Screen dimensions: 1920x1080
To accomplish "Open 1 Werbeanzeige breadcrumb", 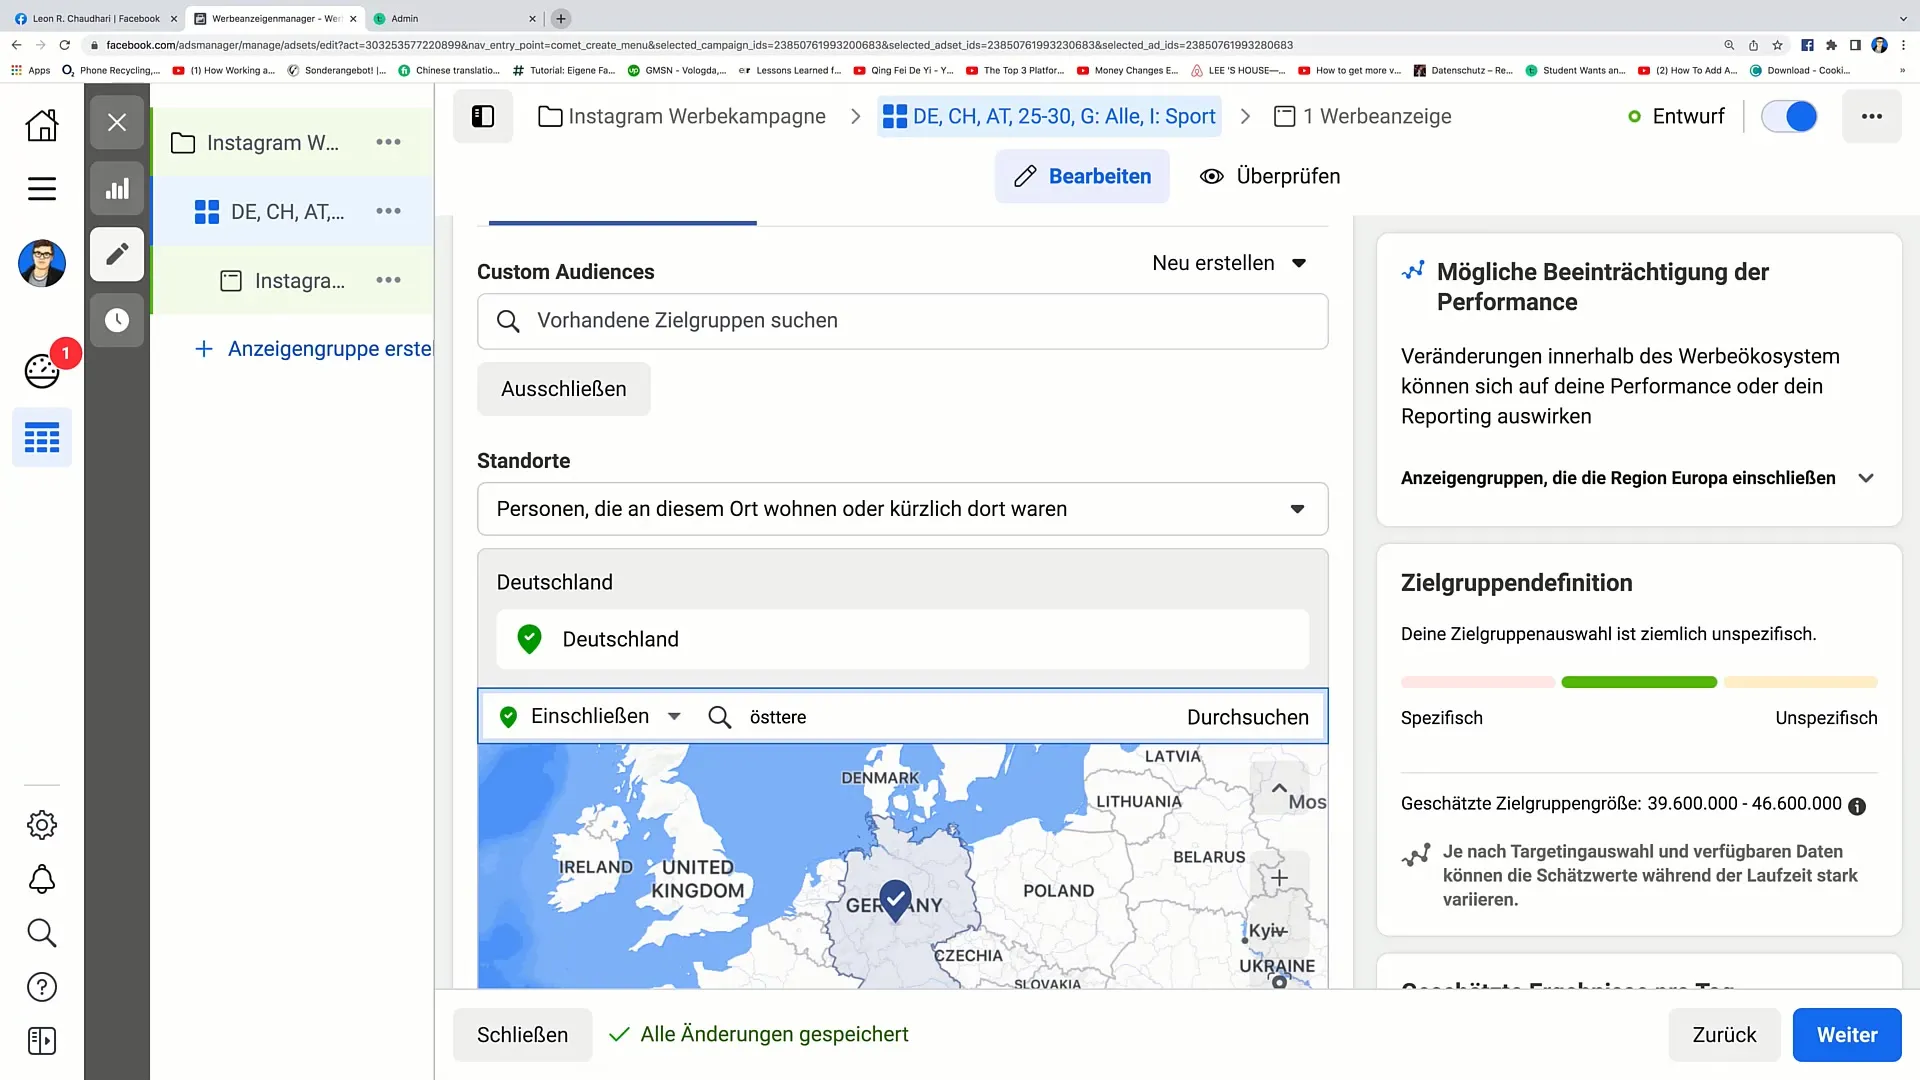I will [x=1363, y=116].
